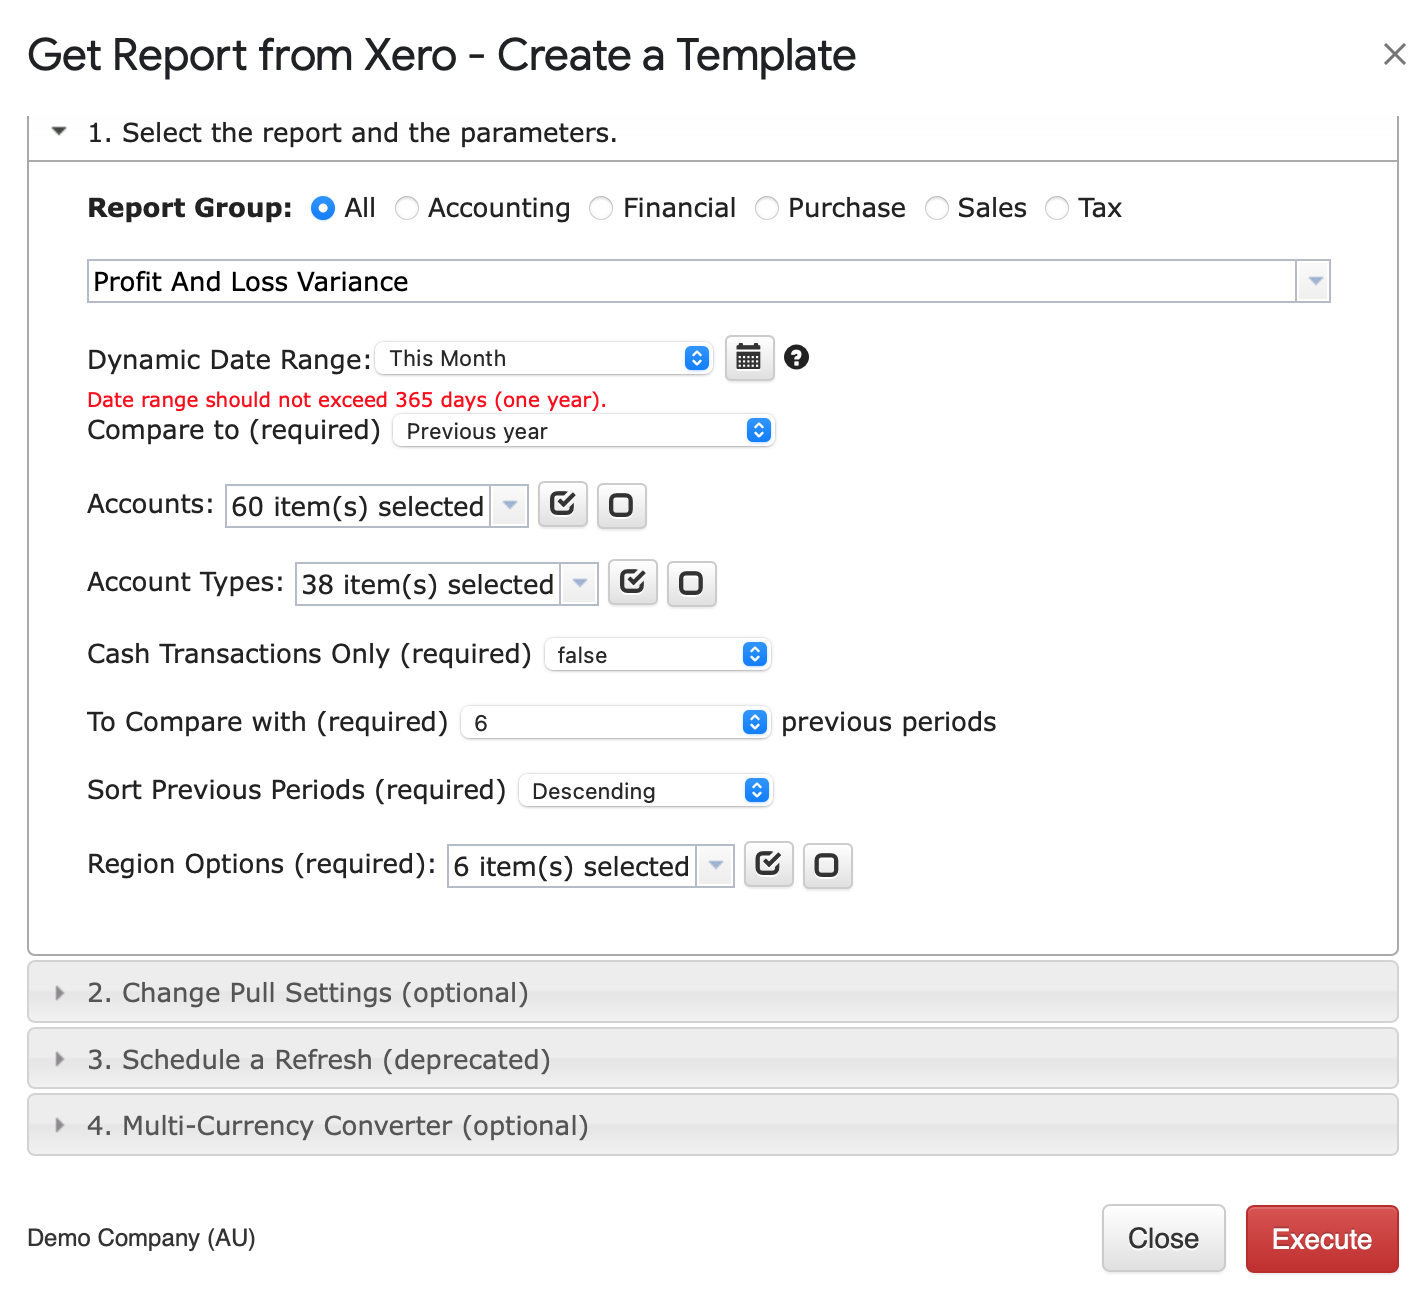Click the Report Group label
This screenshot has width=1410, height=1290.
(190, 208)
